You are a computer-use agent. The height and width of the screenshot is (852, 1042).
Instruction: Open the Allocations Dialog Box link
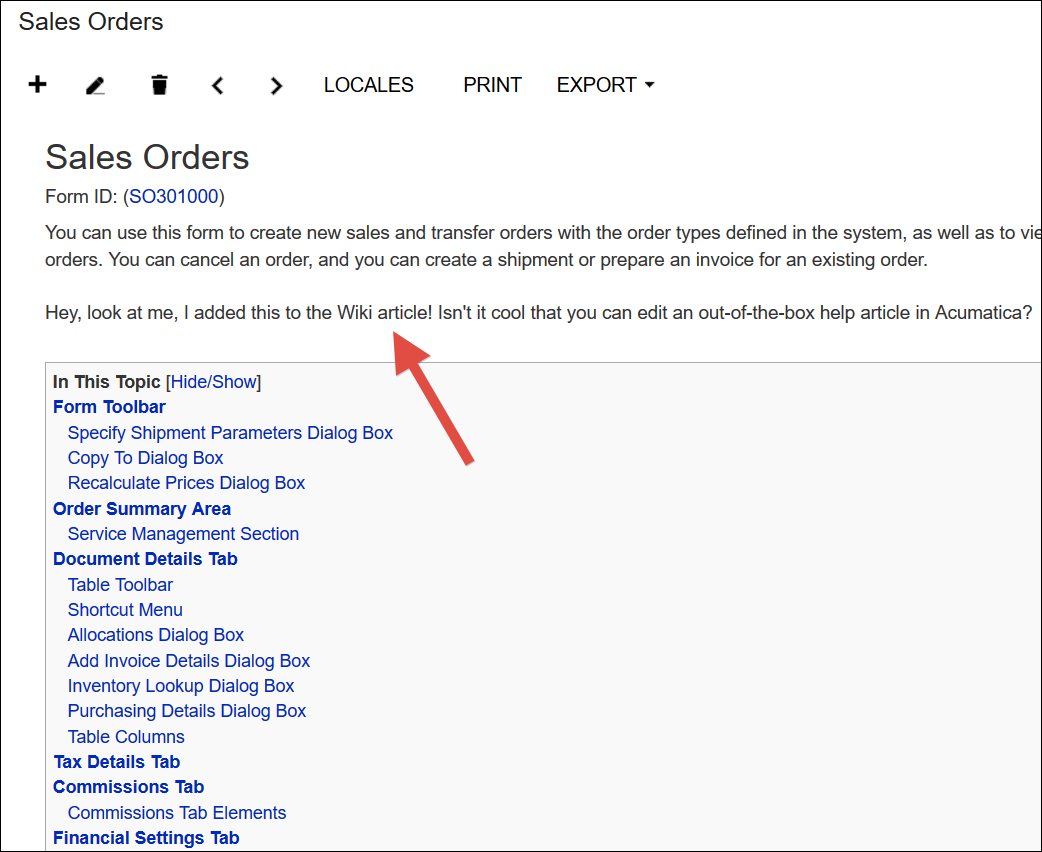pyautogui.click(x=155, y=635)
